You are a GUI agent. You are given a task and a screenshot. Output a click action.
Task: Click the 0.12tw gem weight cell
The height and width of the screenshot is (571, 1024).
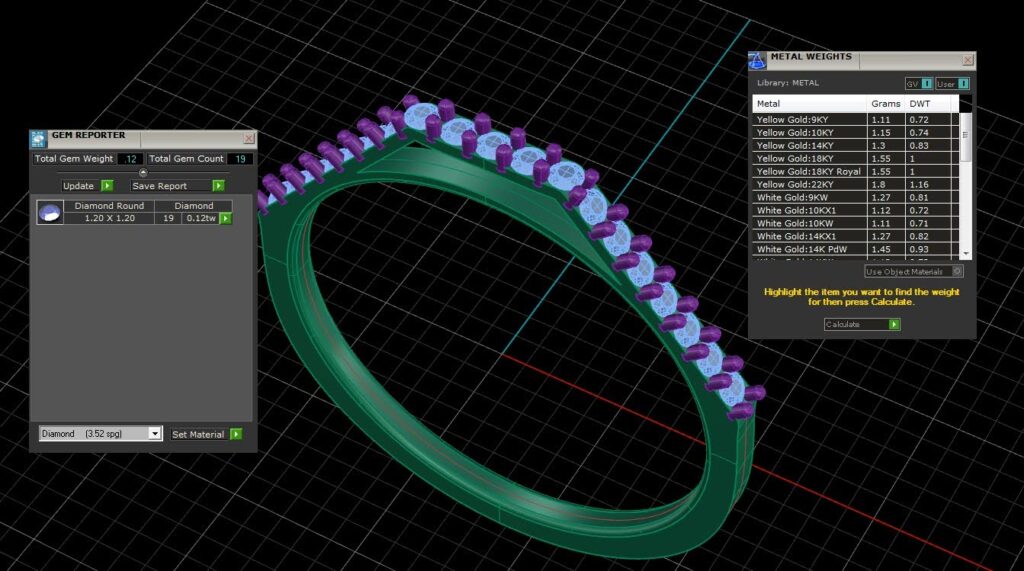click(201, 218)
